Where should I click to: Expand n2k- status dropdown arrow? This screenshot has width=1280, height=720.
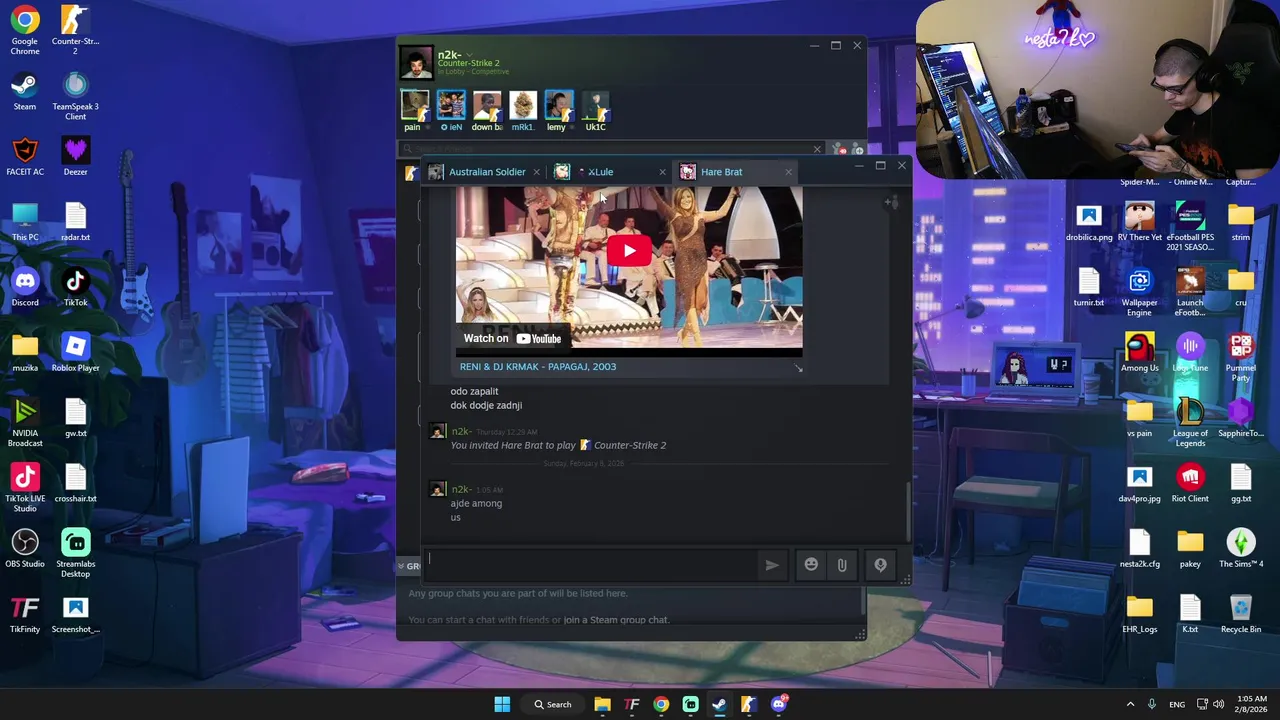point(469,55)
